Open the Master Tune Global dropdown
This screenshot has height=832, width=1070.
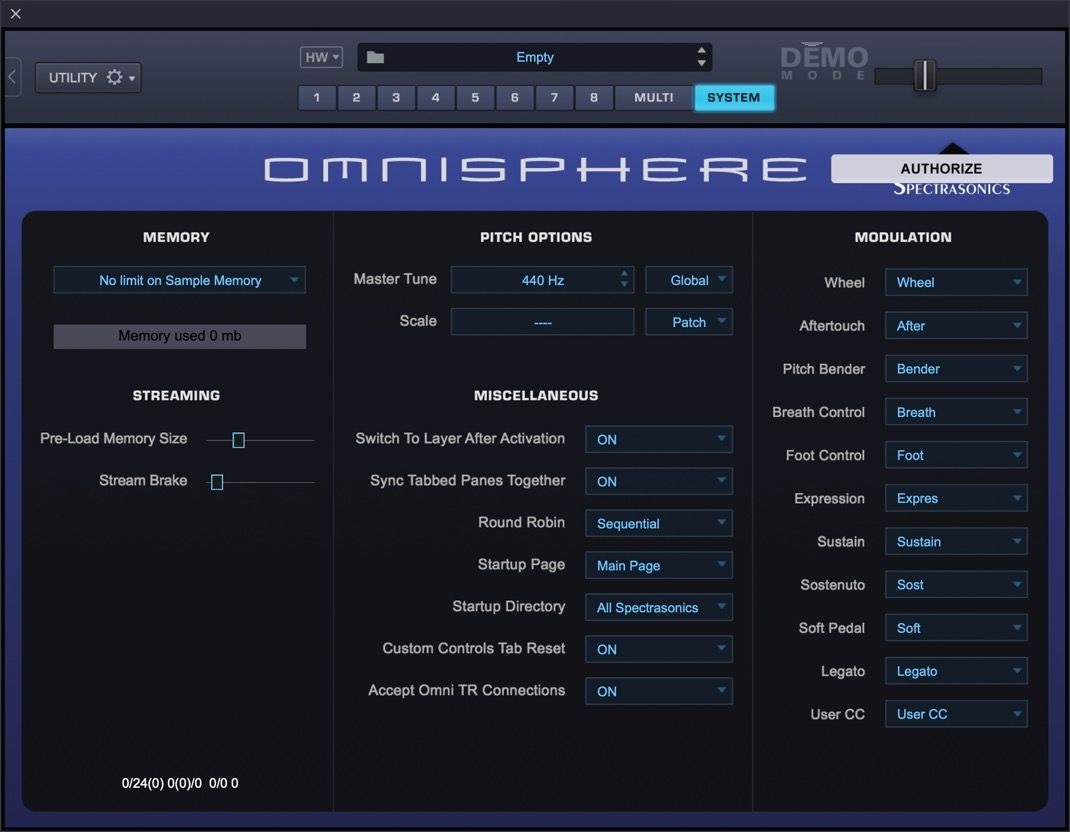click(689, 280)
